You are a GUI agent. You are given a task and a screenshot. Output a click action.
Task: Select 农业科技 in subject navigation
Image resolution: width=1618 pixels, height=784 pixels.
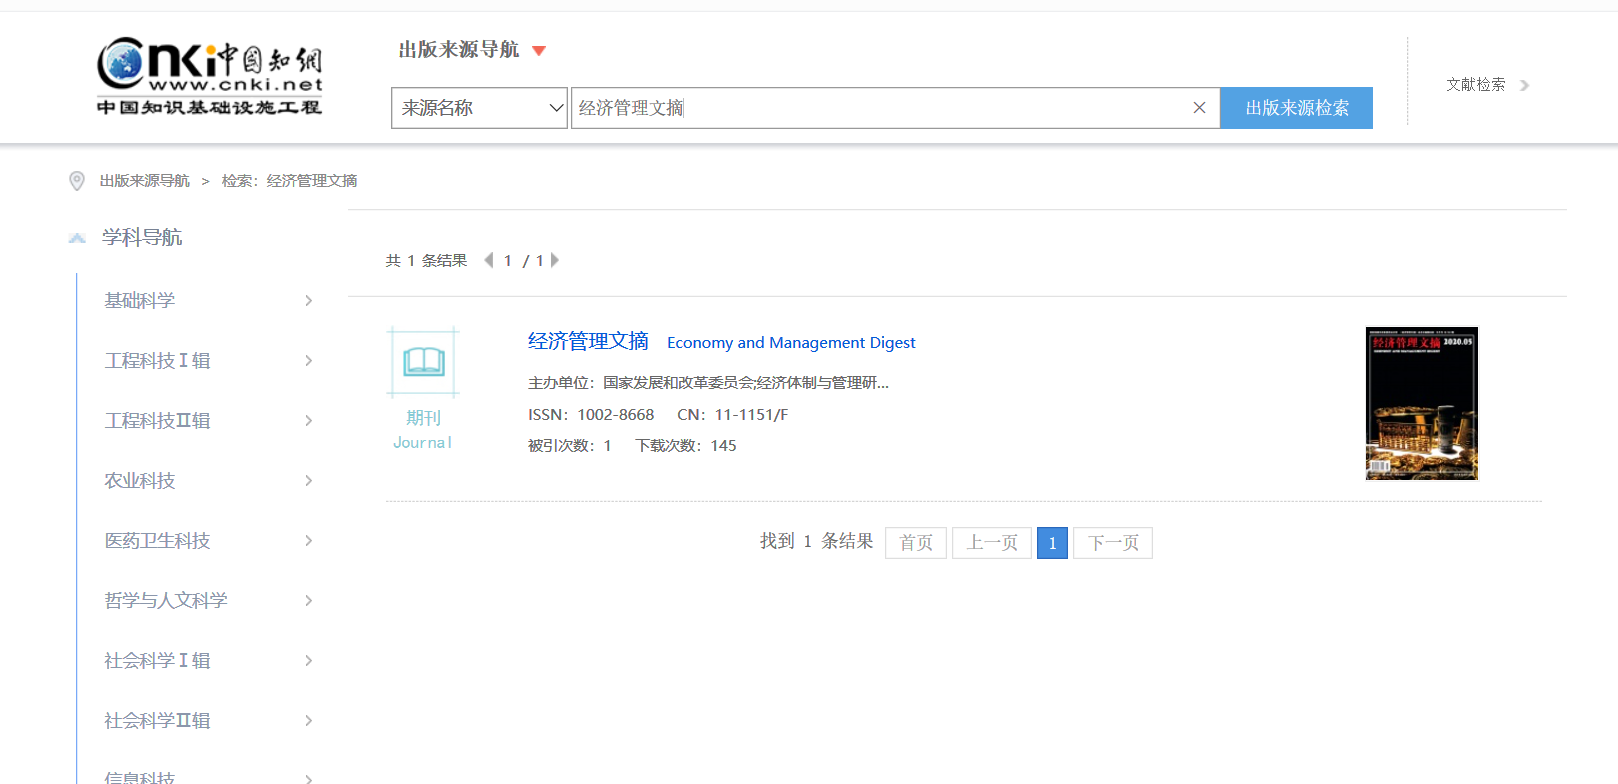(x=140, y=481)
